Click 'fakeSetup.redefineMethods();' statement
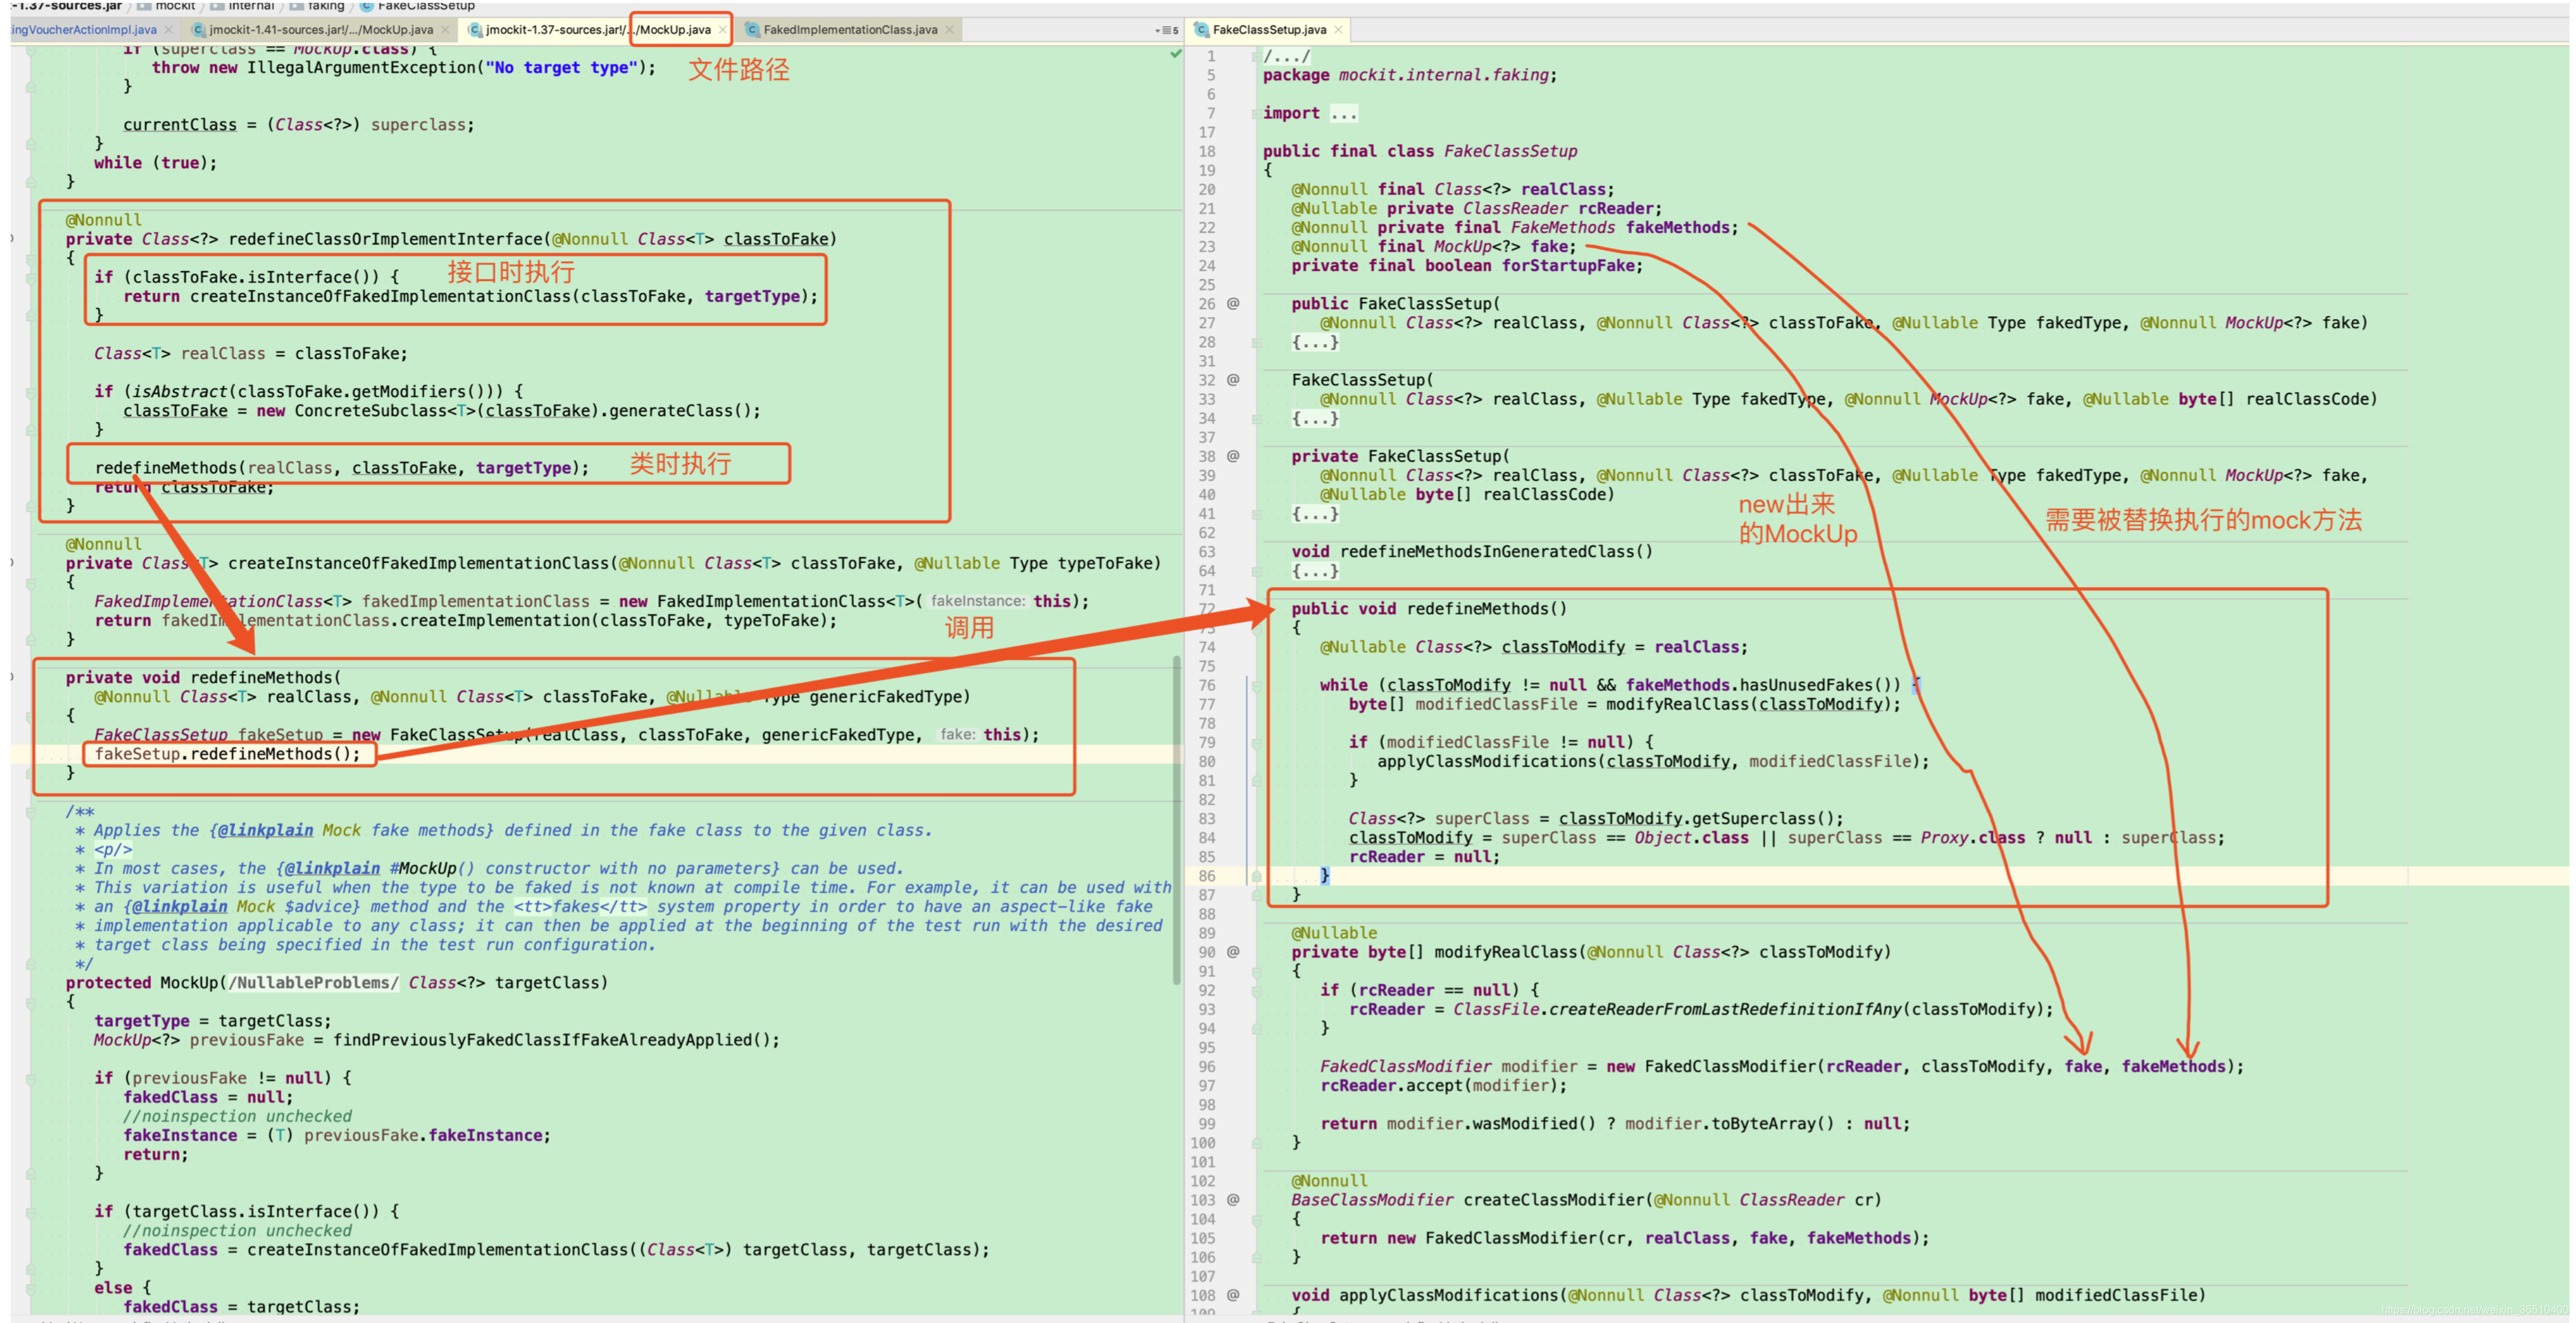Image resolution: width=2576 pixels, height=1323 pixels. pyautogui.click(x=227, y=754)
